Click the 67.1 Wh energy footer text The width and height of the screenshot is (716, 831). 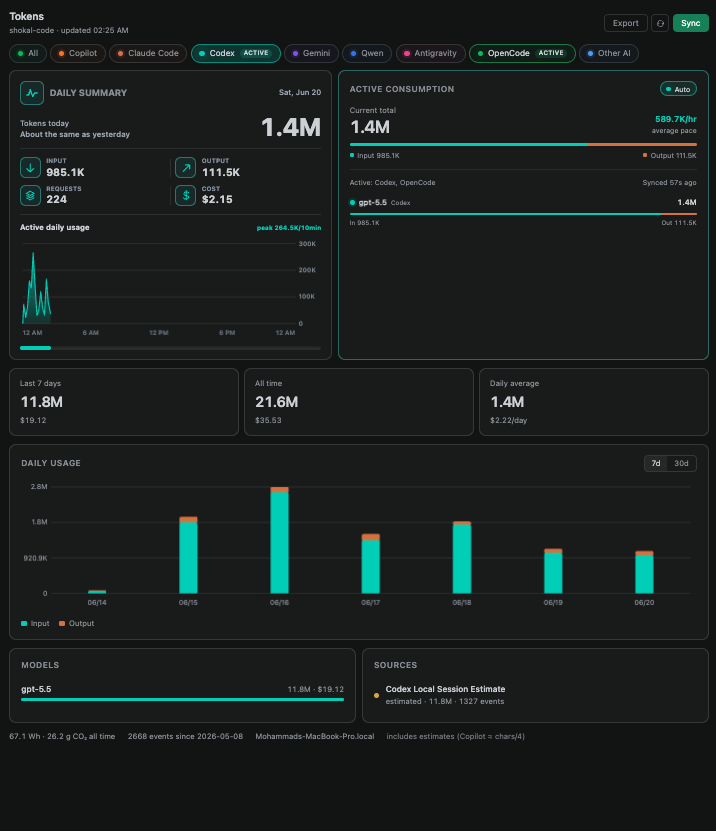tap(62, 737)
